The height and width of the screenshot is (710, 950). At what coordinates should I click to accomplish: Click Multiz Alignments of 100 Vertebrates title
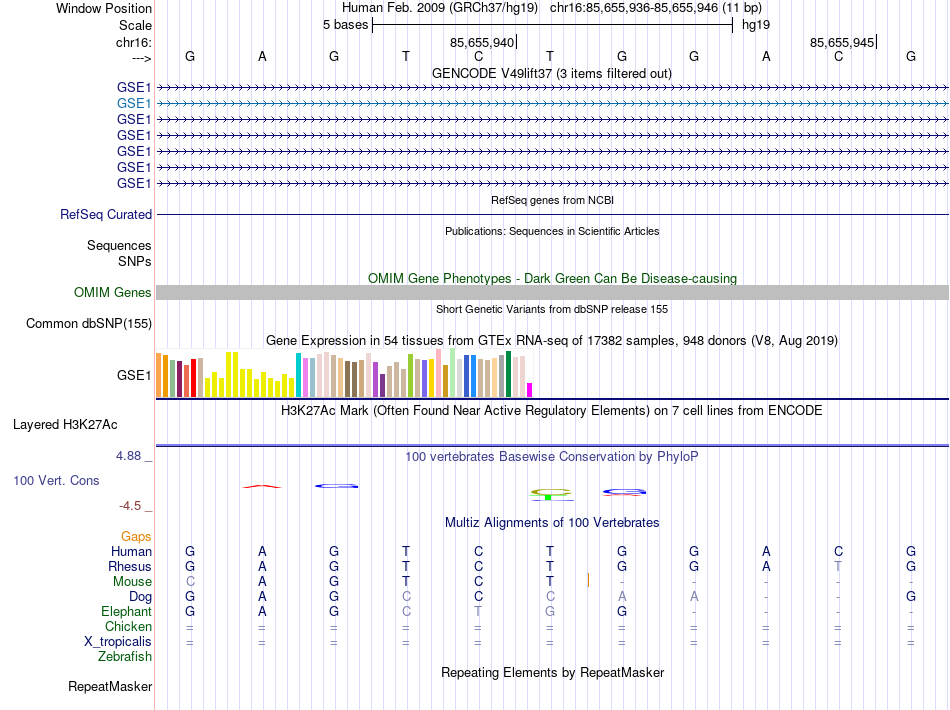(552, 522)
